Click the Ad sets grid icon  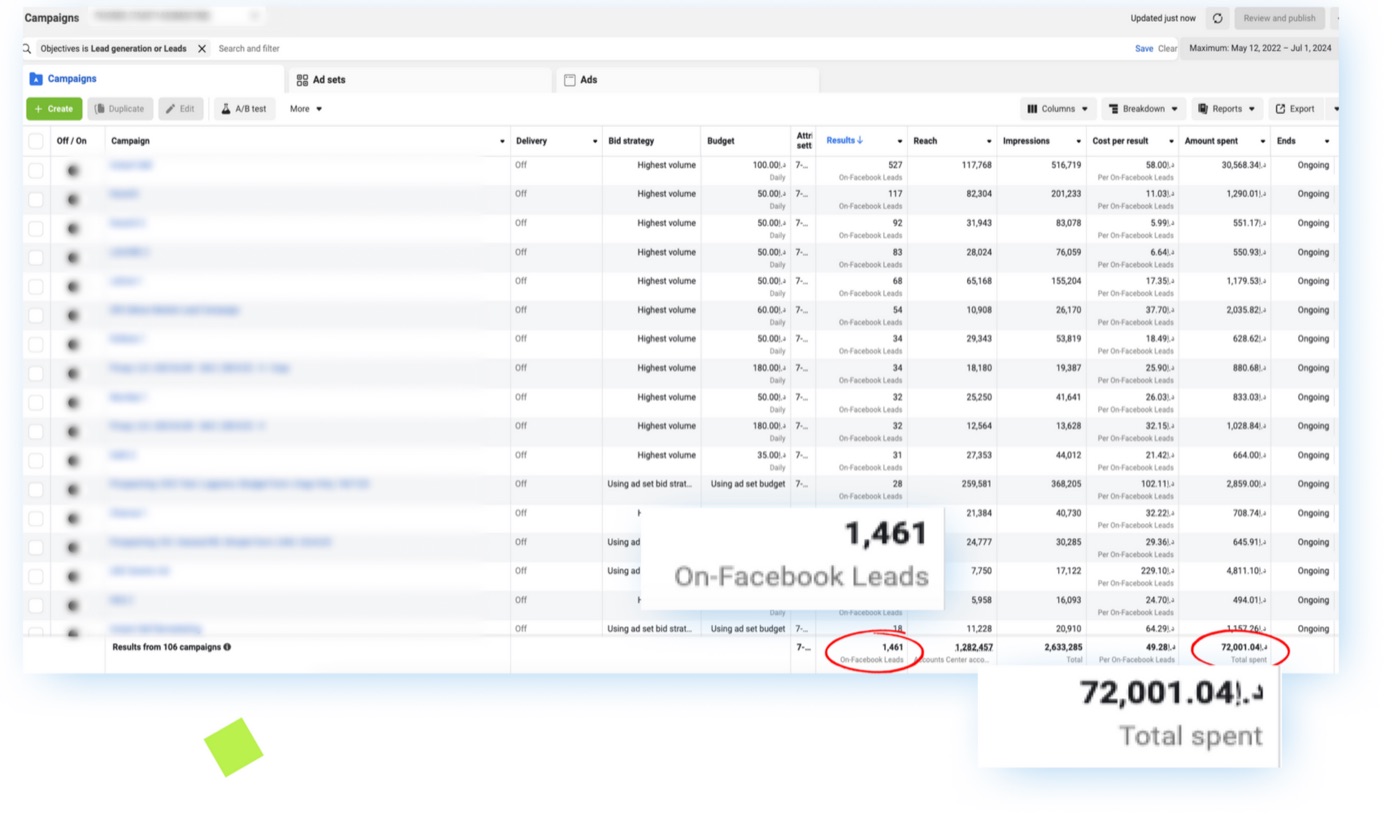[302, 80]
